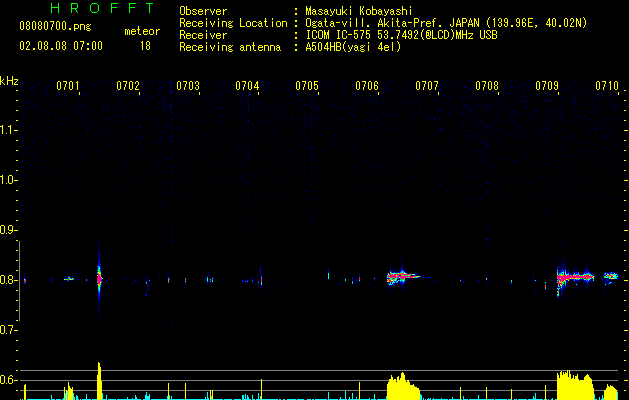Image resolution: width=629 pixels, height=400 pixels.
Task: Click the Observer label
Action: tap(203, 11)
